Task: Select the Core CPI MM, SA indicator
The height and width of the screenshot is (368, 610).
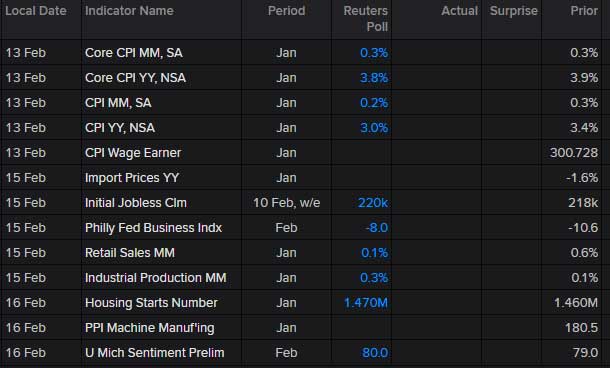Action: (133, 53)
